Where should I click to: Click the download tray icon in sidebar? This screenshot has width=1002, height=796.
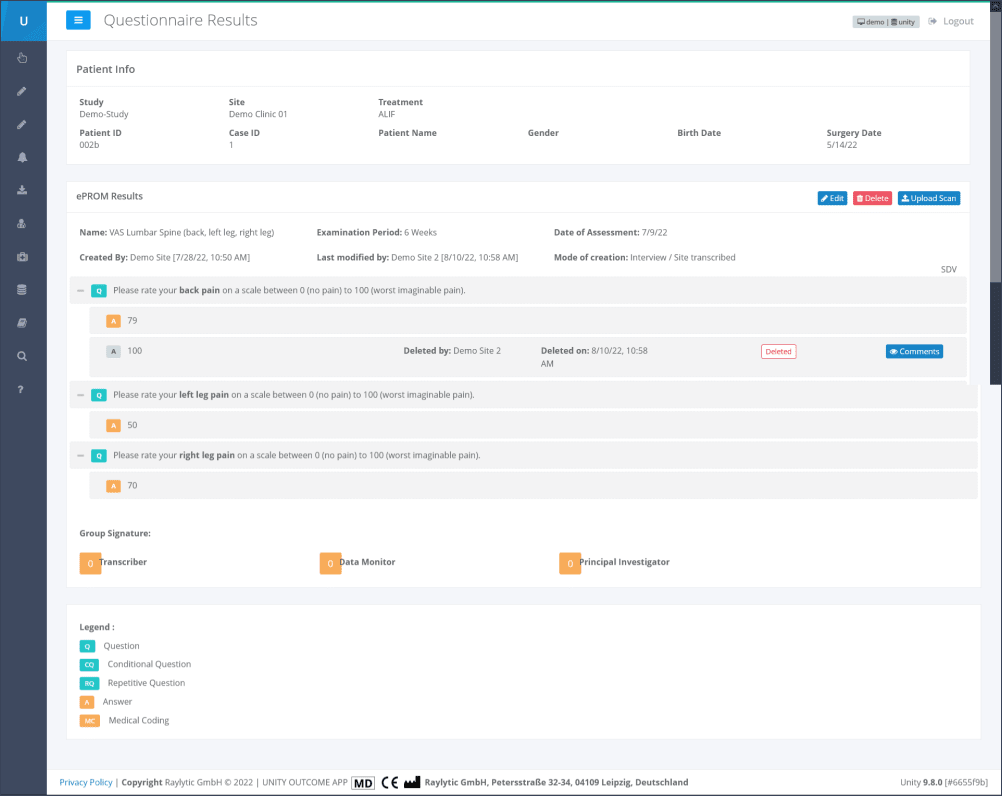coord(22,190)
